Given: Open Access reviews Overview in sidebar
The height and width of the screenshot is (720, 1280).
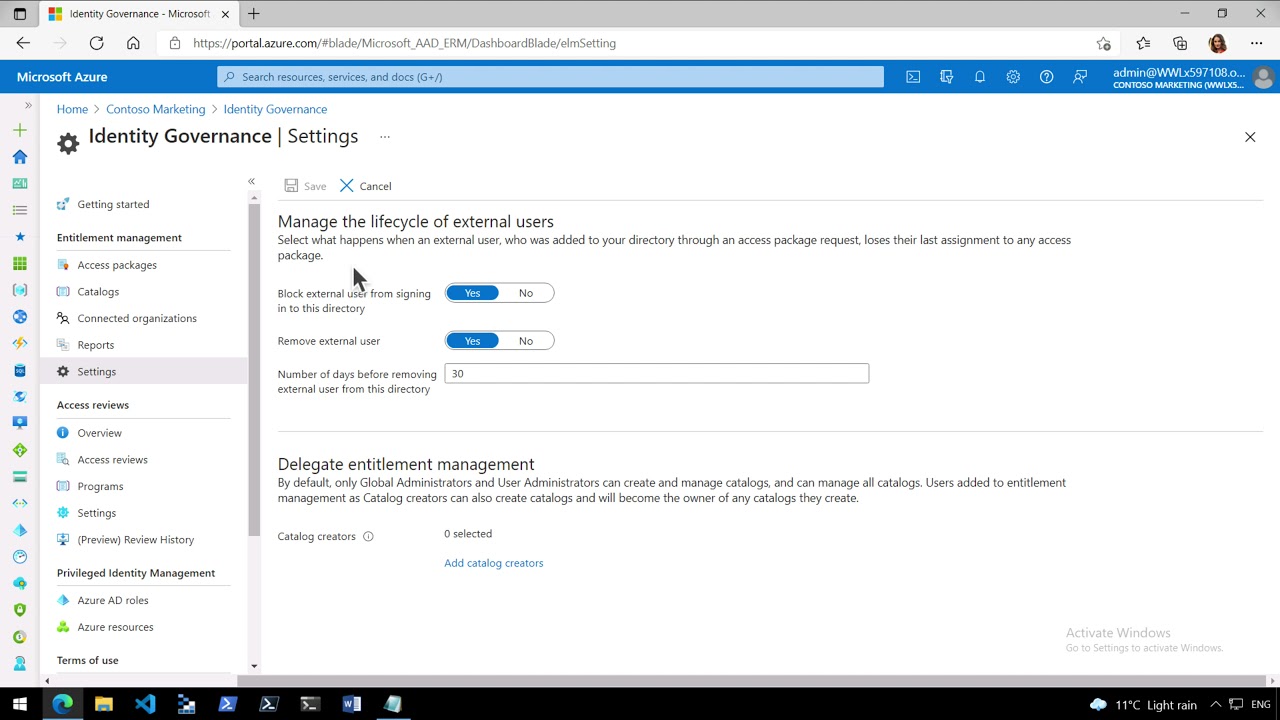Looking at the screenshot, I should [99, 433].
